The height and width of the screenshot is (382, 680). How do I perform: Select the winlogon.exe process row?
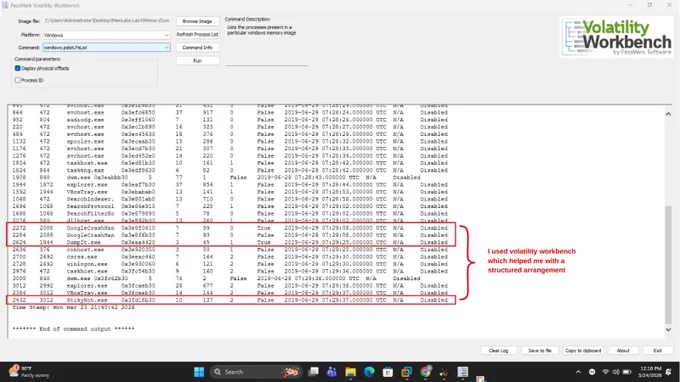(x=230, y=264)
